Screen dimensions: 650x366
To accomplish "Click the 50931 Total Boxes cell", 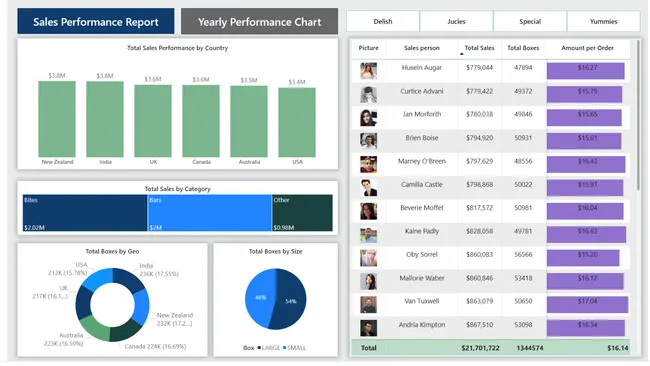I will point(523,138).
